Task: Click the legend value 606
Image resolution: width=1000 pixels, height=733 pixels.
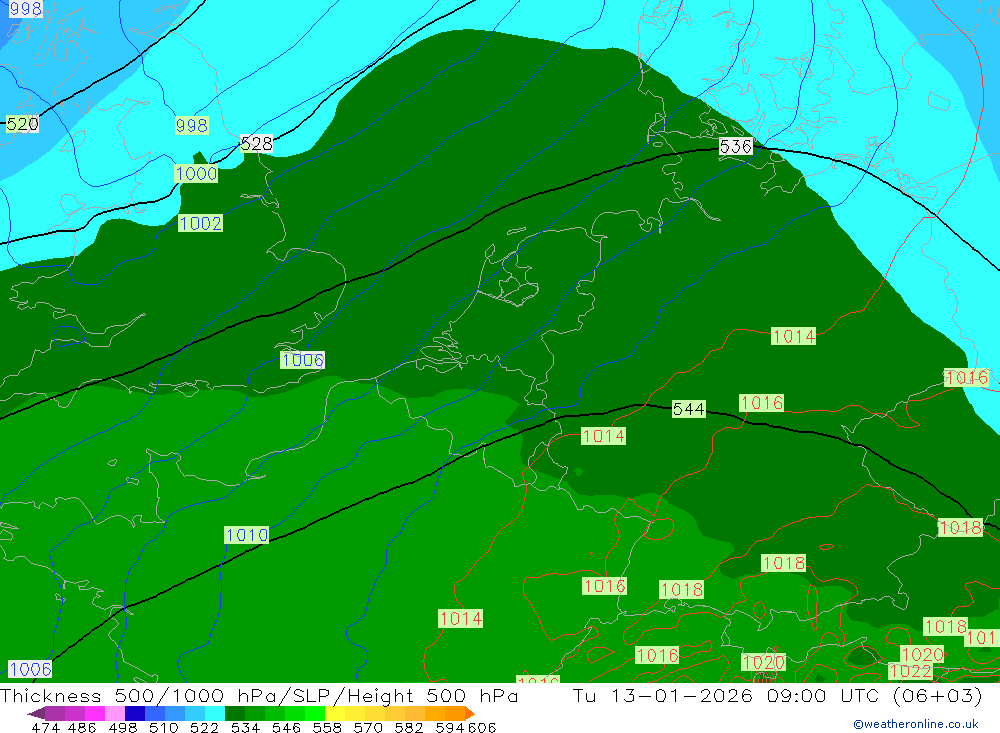Action: (x=482, y=727)
